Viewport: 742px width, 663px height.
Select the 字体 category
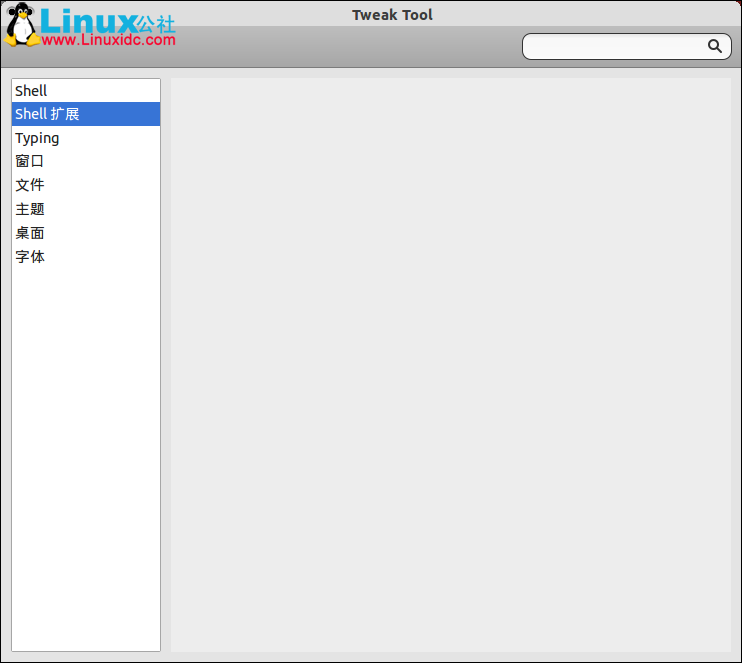86,257
